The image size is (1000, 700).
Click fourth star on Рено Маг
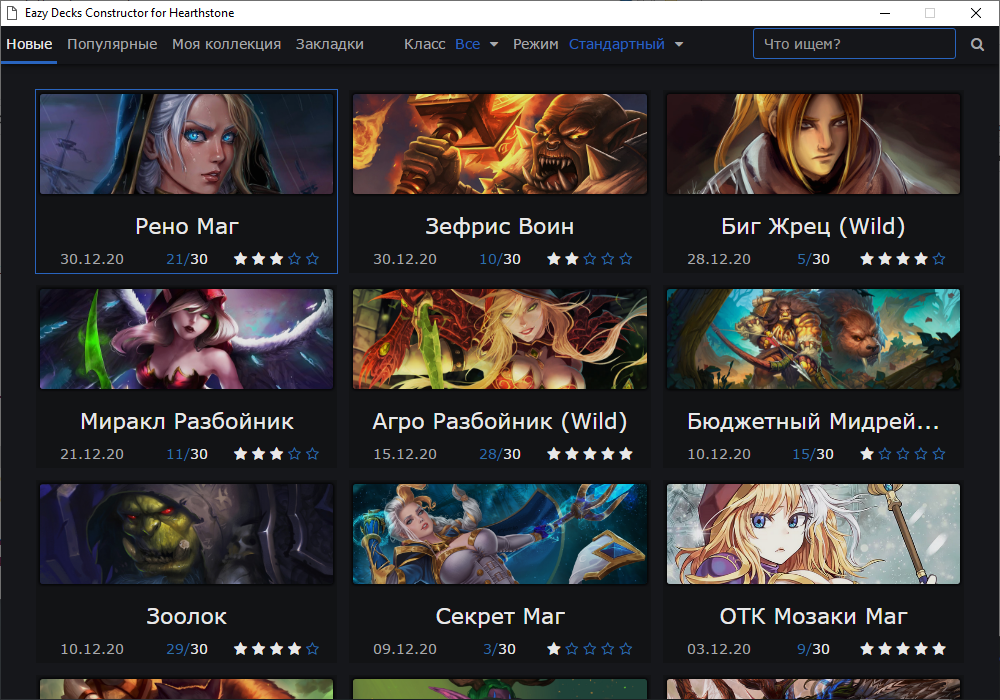[294, 259]
